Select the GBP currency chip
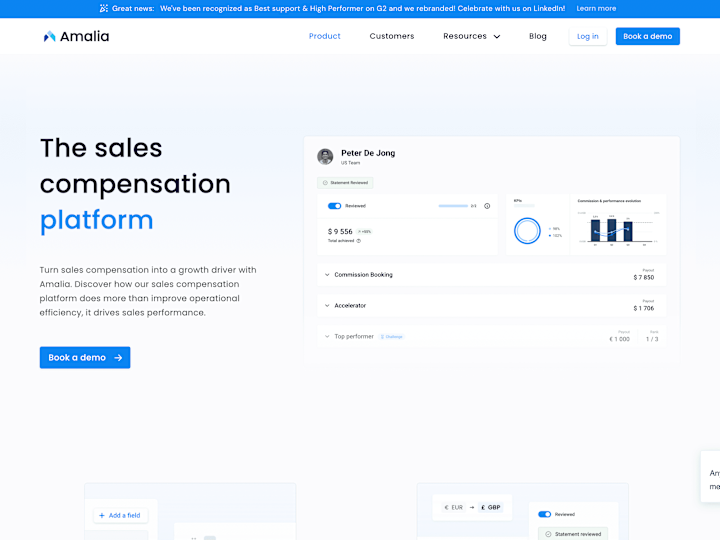 [490, 507]
